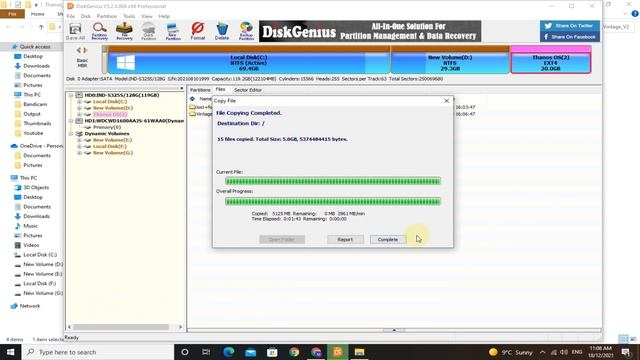Launch the File Recovery tool
Screen dimensions: 640x360
point(124,31)
